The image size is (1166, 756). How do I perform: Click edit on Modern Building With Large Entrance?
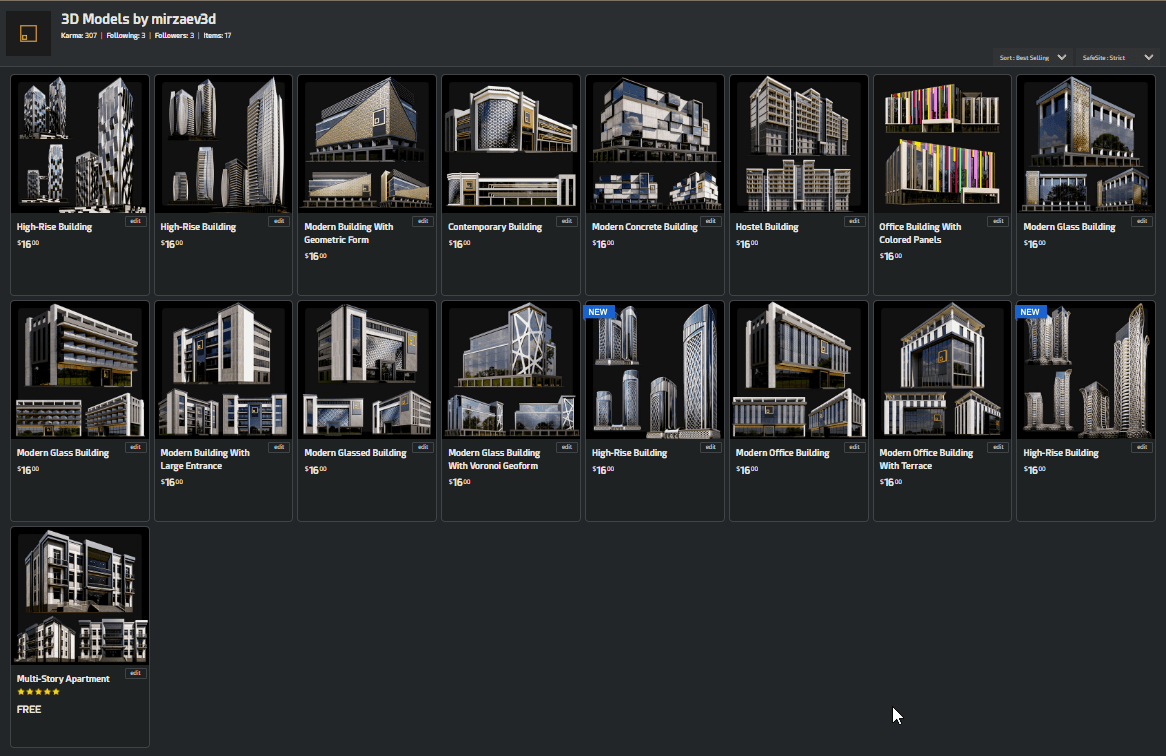(279, 447)
